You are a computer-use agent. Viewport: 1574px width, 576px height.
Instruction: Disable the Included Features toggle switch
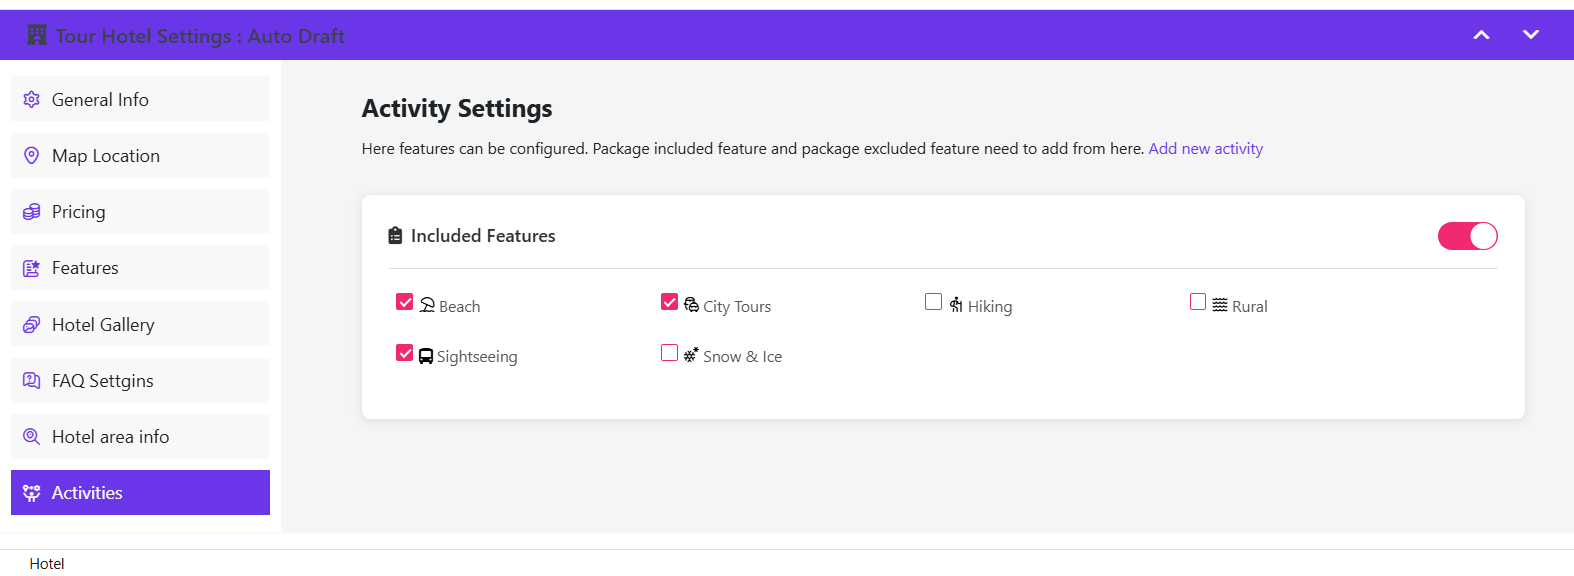coord(1467,236)
